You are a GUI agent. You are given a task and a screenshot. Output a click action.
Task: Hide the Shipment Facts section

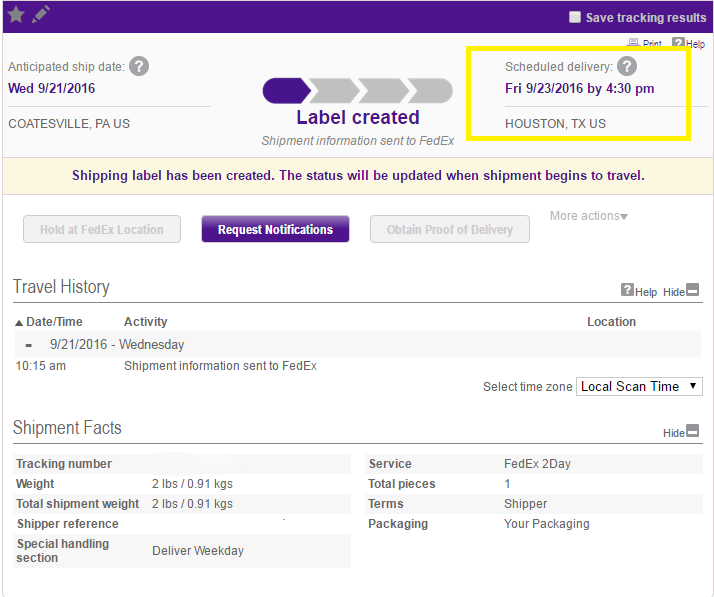click(x=681, y=432)
